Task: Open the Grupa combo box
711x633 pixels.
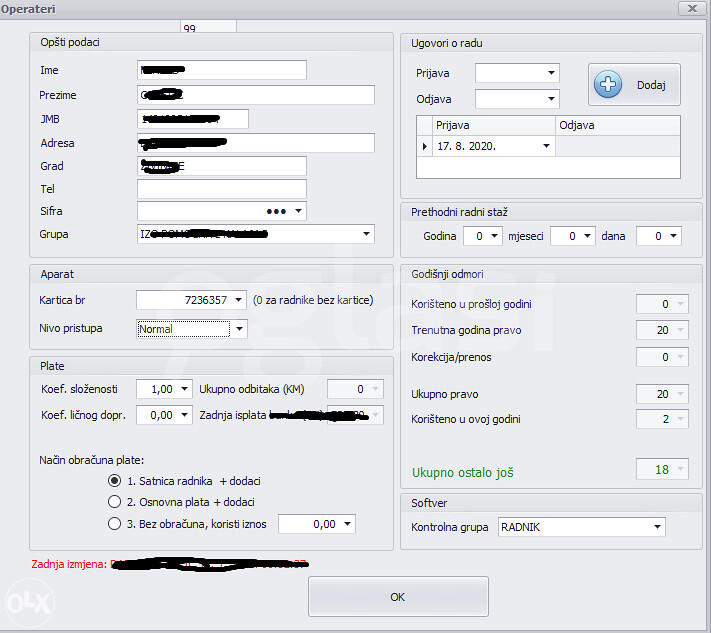Action: [x=365, y=234]
